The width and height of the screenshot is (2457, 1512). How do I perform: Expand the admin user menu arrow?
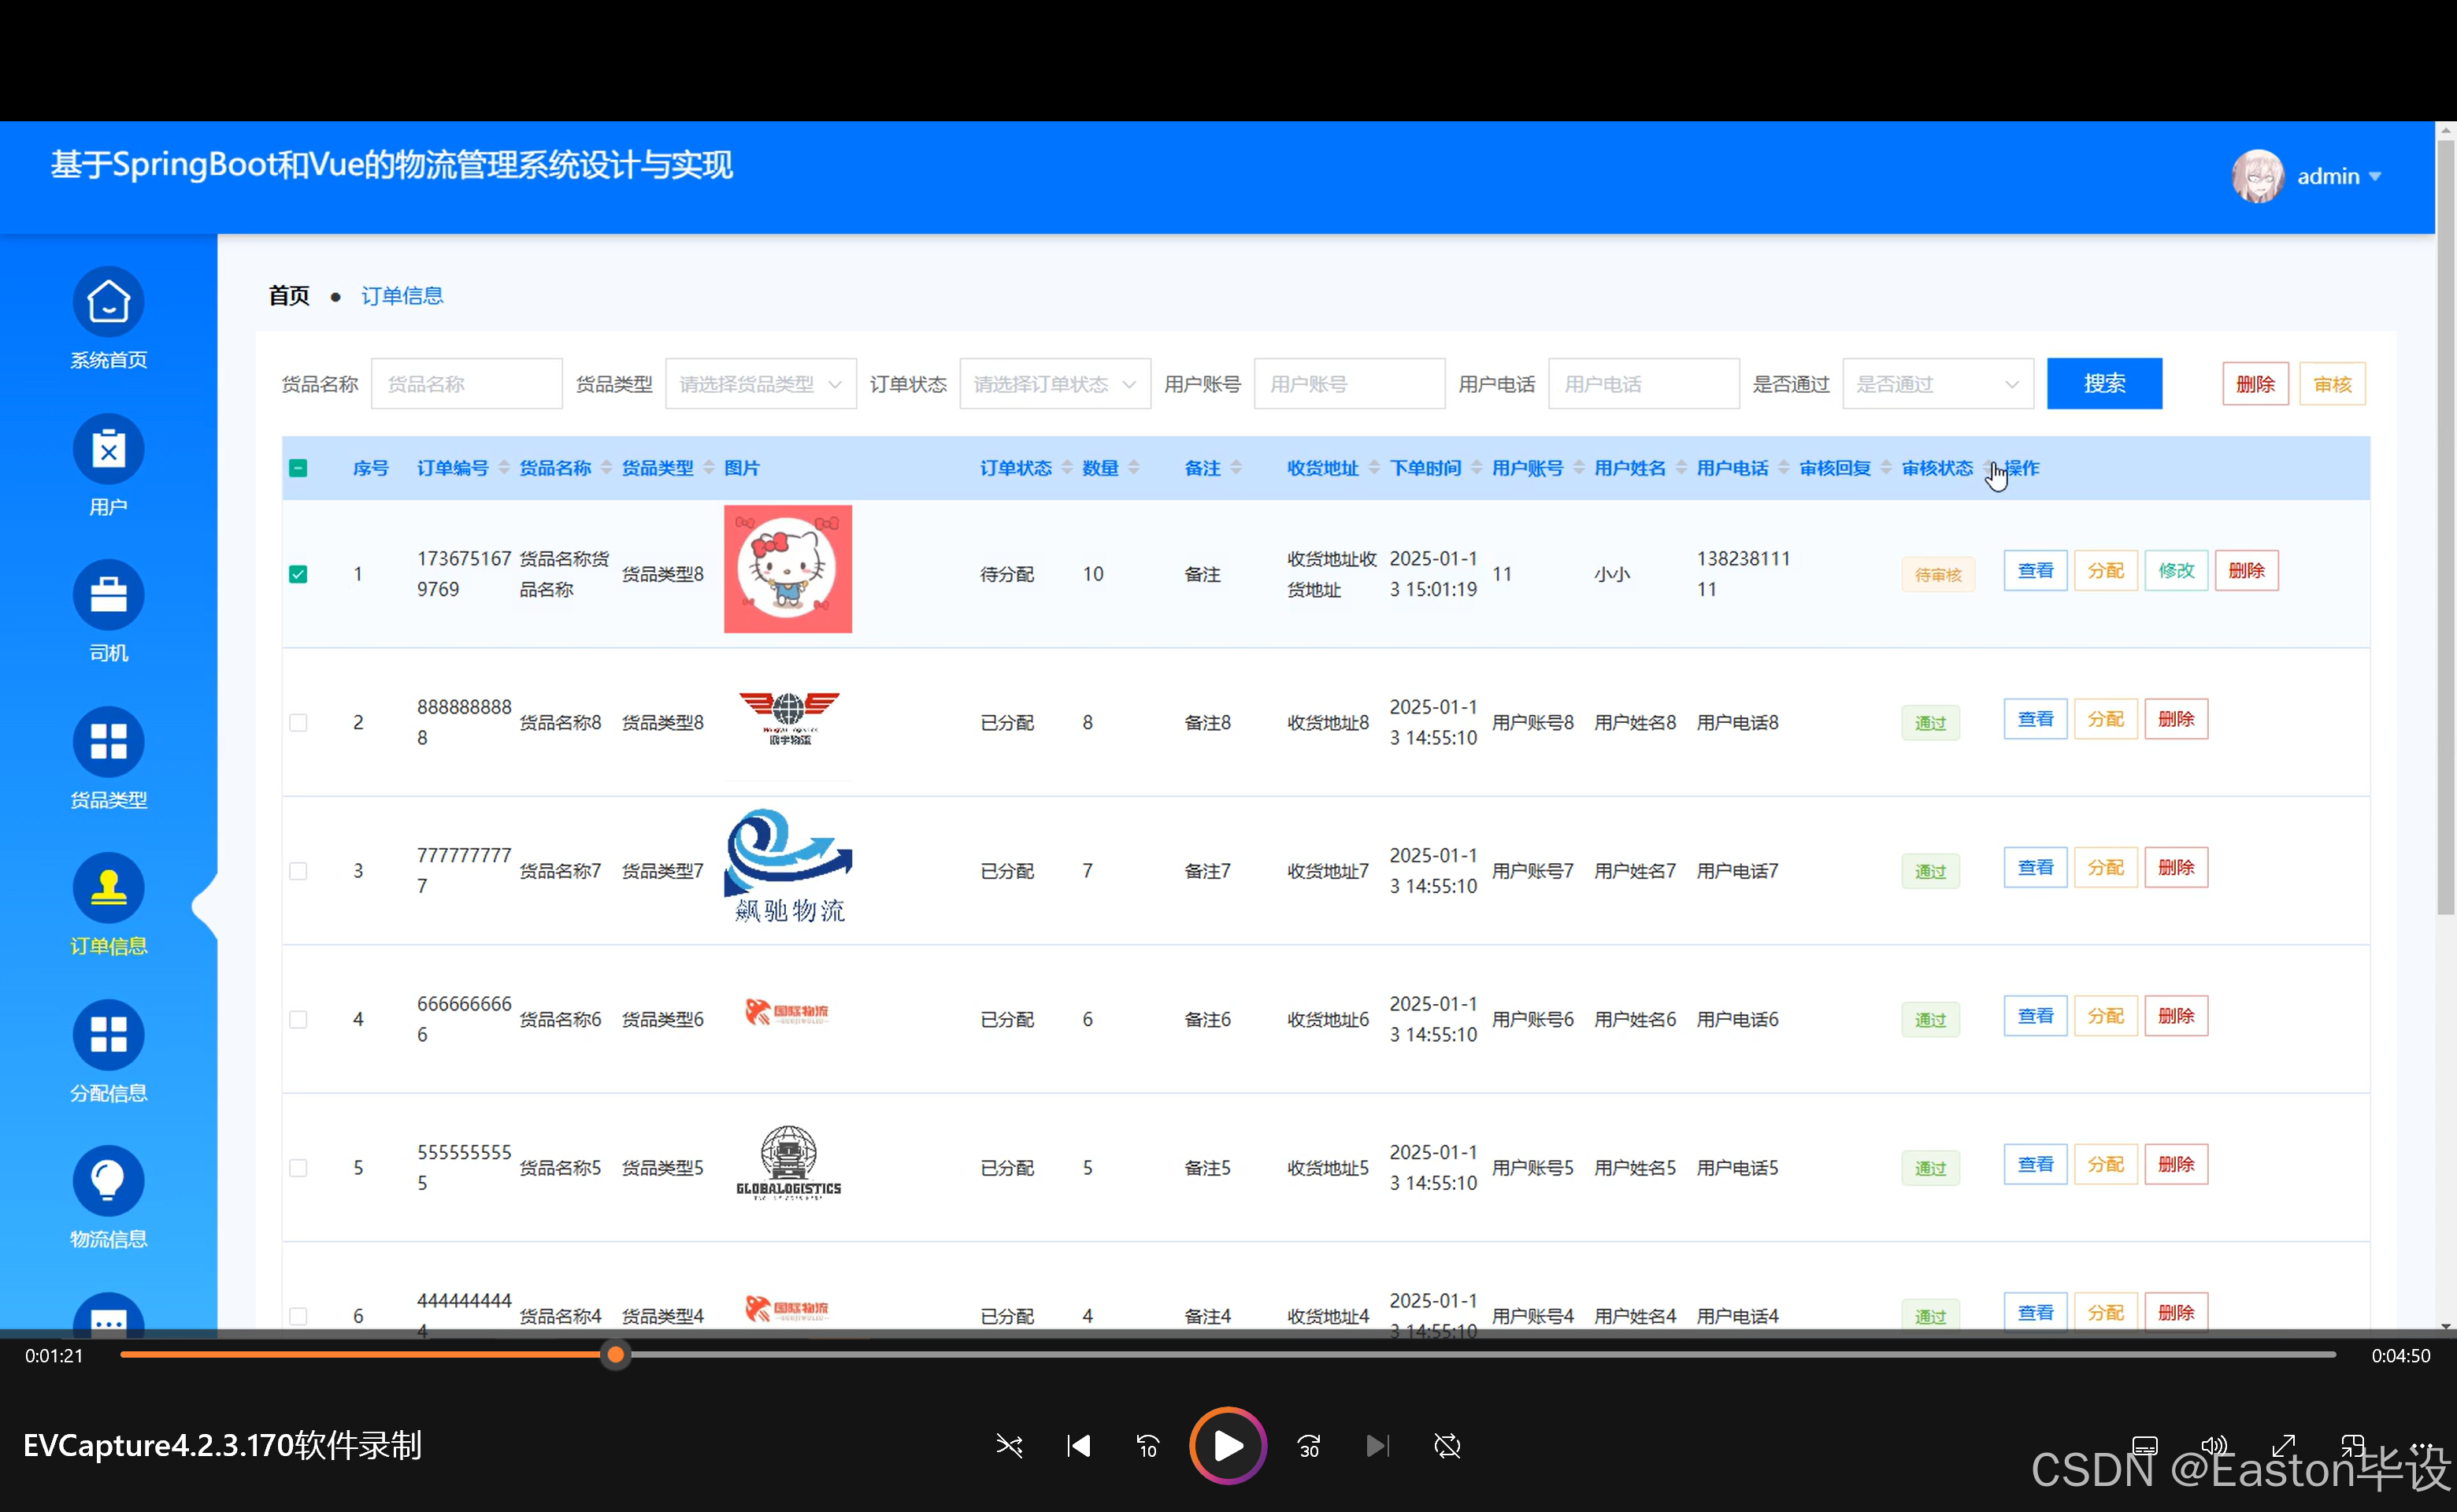pyautogui.click(x=2375, y=177)
